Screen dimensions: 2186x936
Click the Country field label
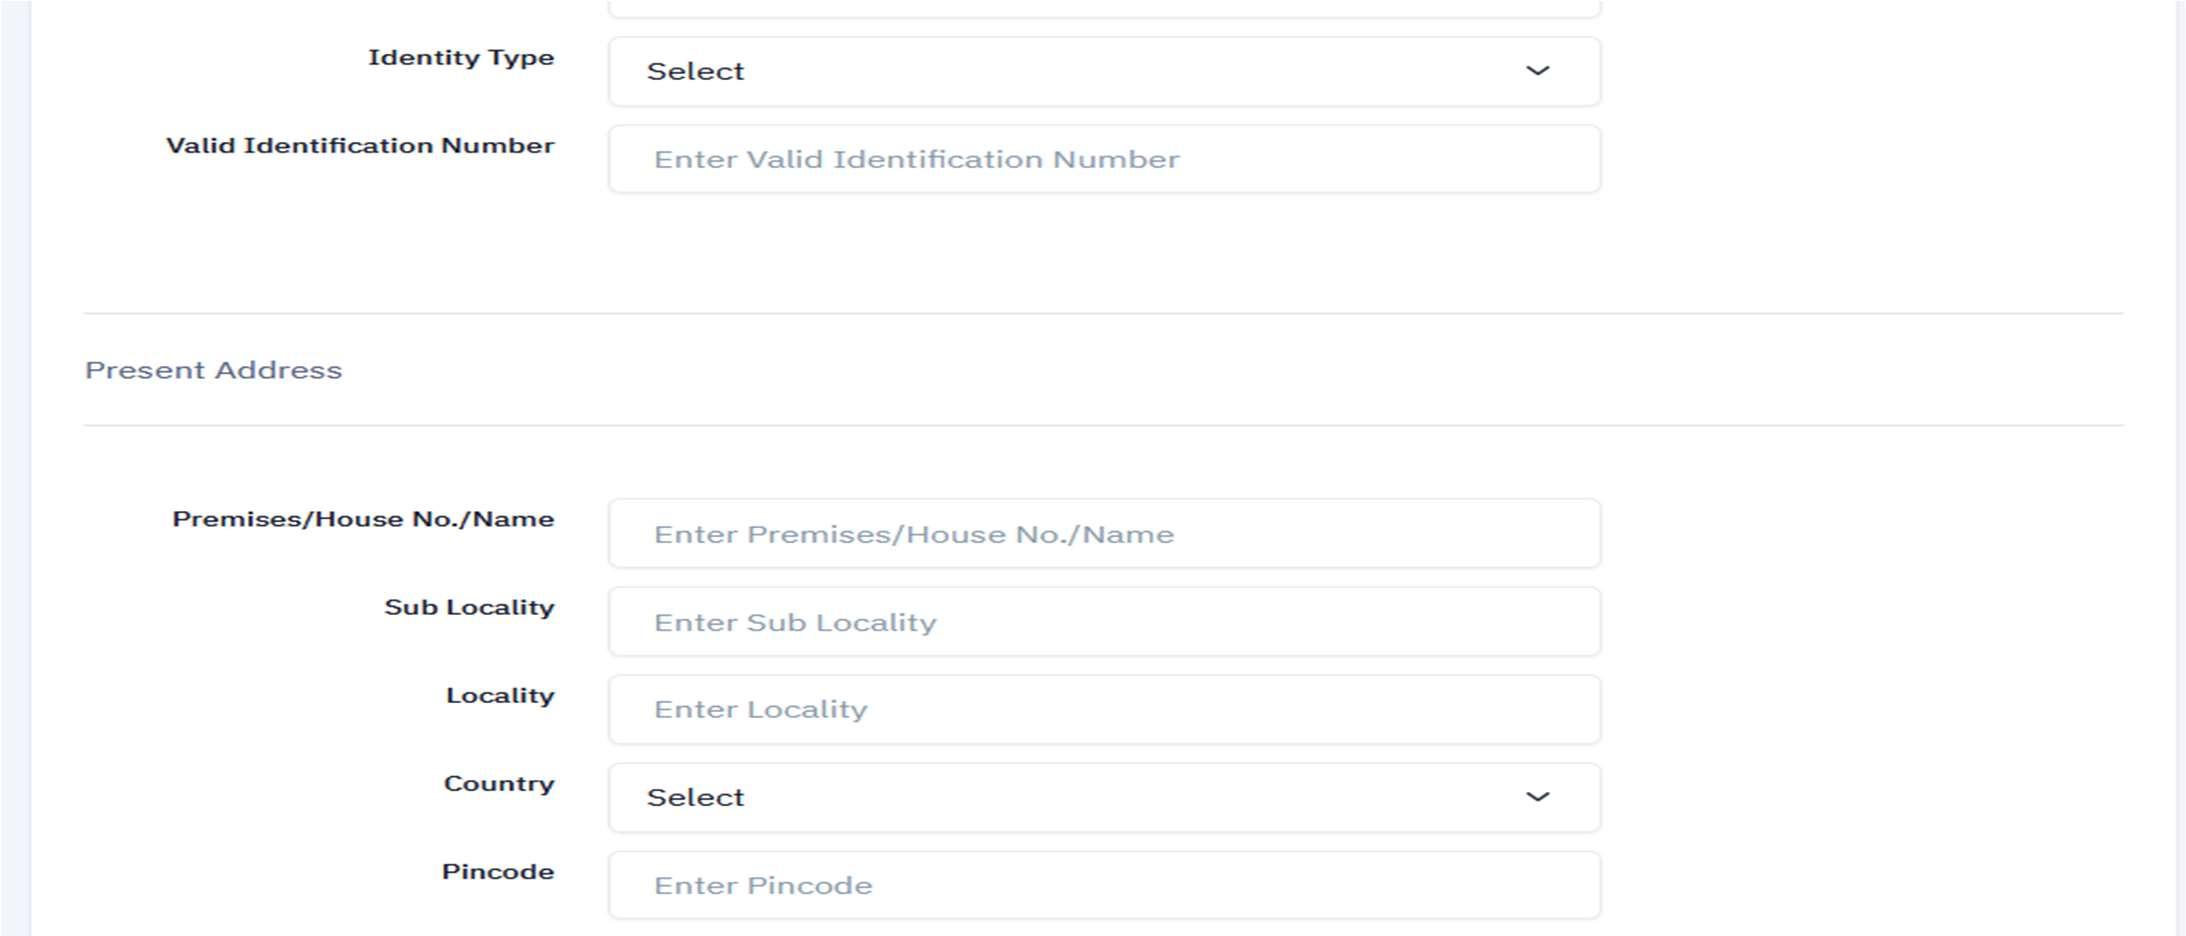499,783
